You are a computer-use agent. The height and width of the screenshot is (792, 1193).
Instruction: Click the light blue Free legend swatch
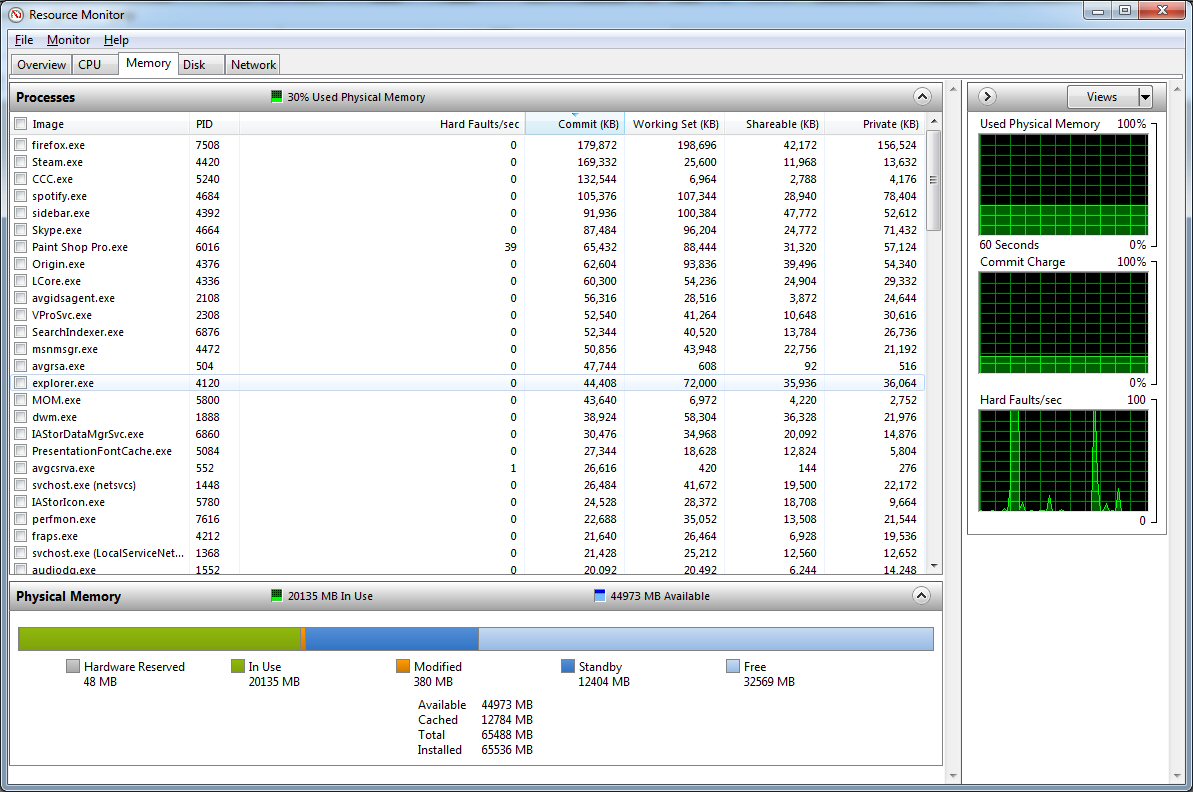(x=733, y=666)
